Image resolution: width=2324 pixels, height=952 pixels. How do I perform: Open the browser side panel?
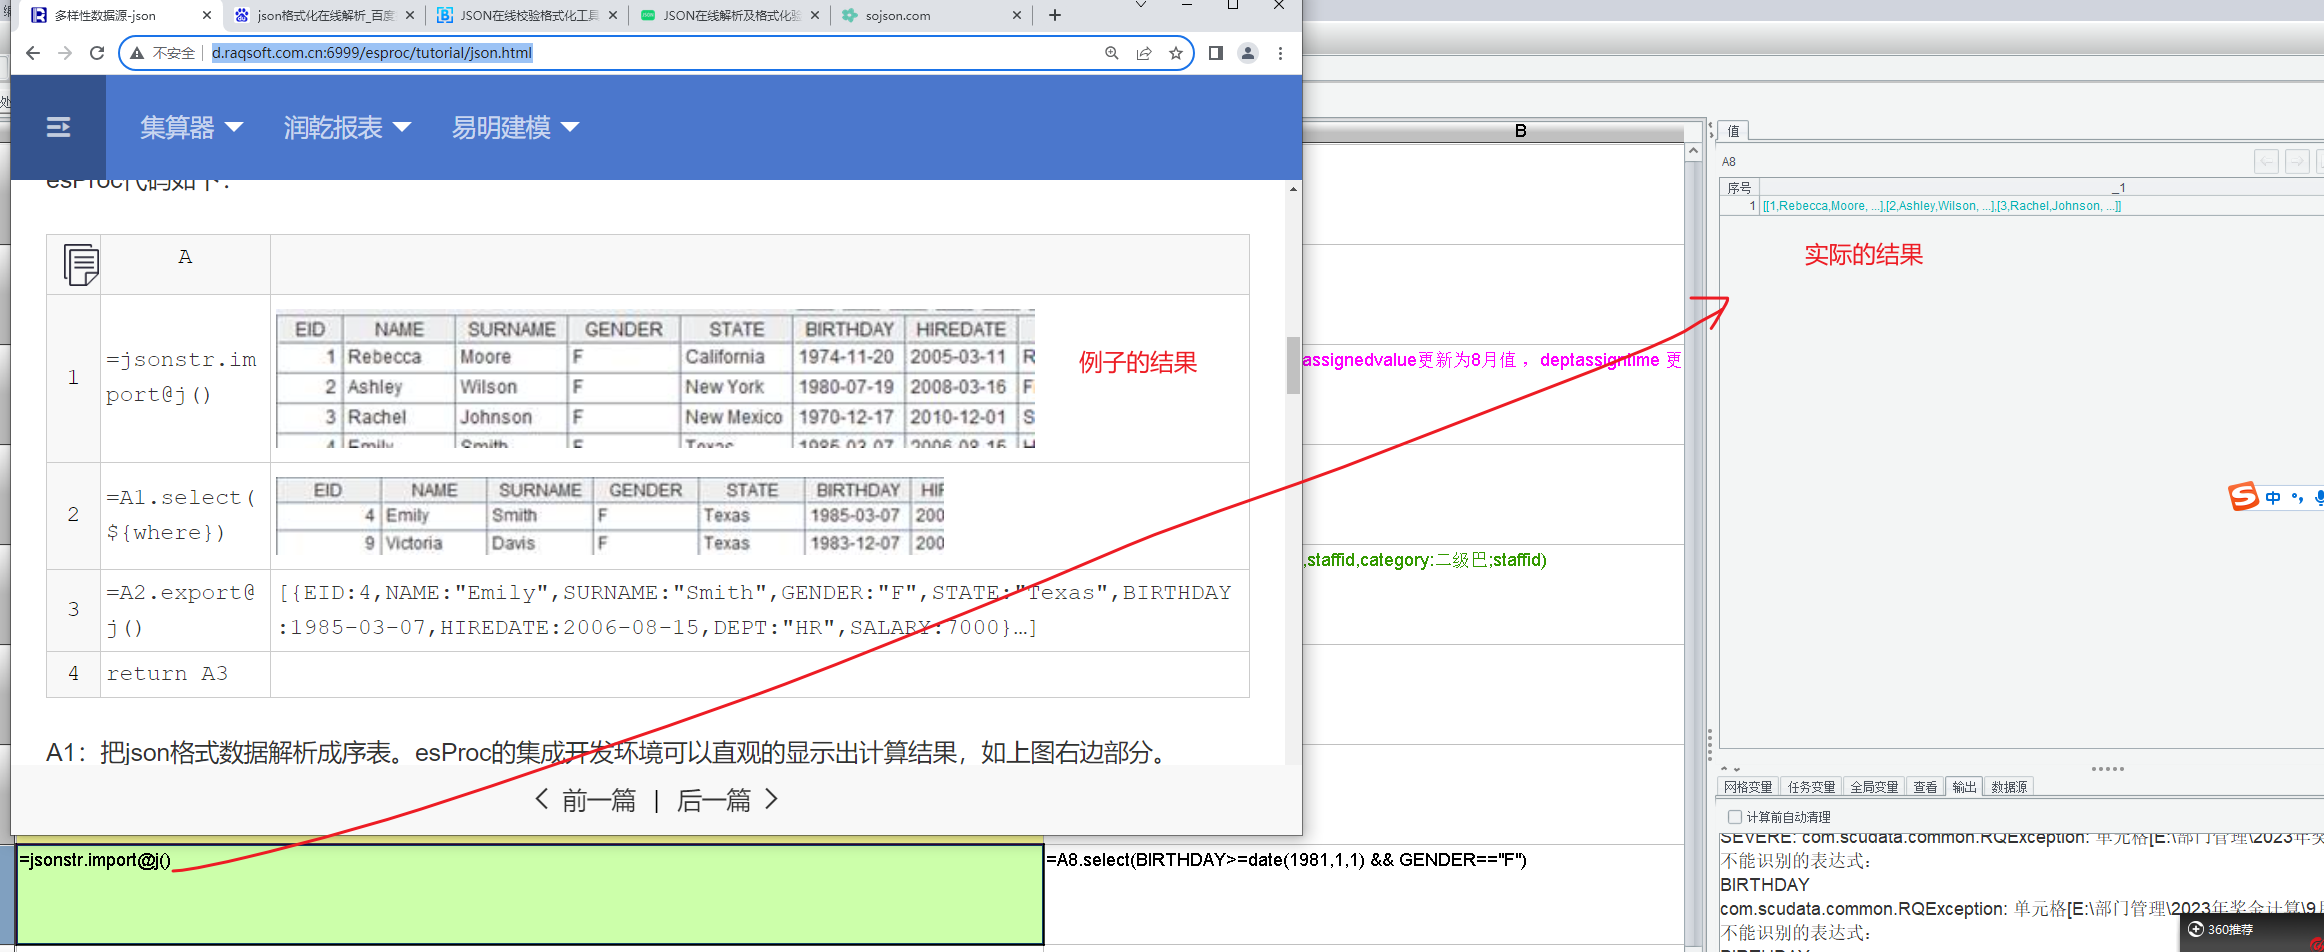pyautogui.click(x=1216, y=53)
